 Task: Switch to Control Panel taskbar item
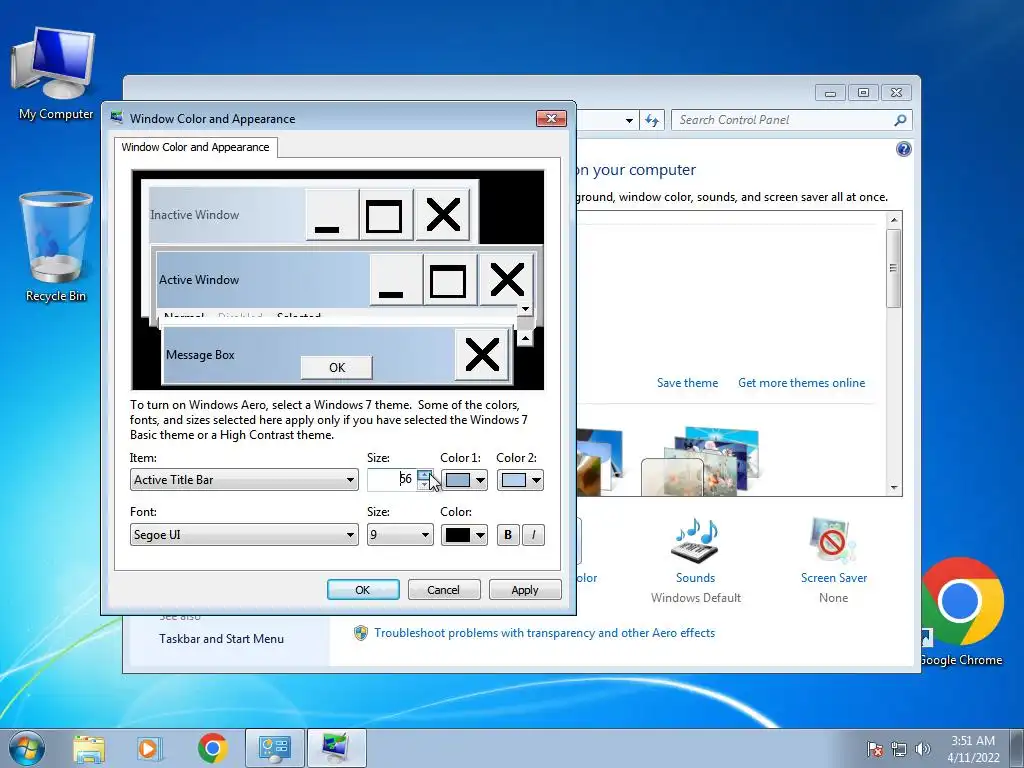coord(274,748)
